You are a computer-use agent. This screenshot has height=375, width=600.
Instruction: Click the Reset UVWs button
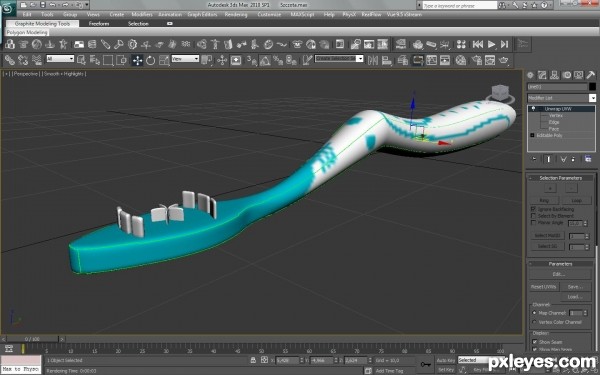[544, 287]
